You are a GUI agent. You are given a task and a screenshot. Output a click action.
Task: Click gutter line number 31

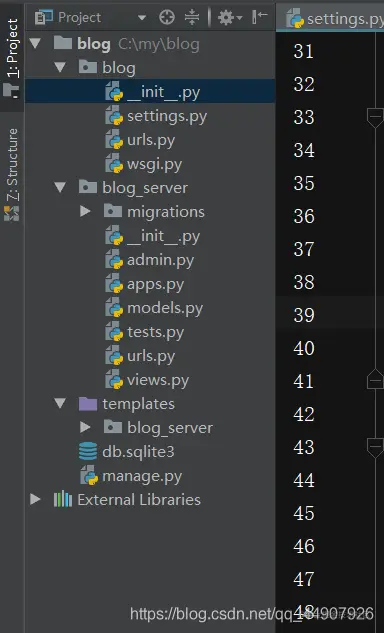(x=304, y=51)
